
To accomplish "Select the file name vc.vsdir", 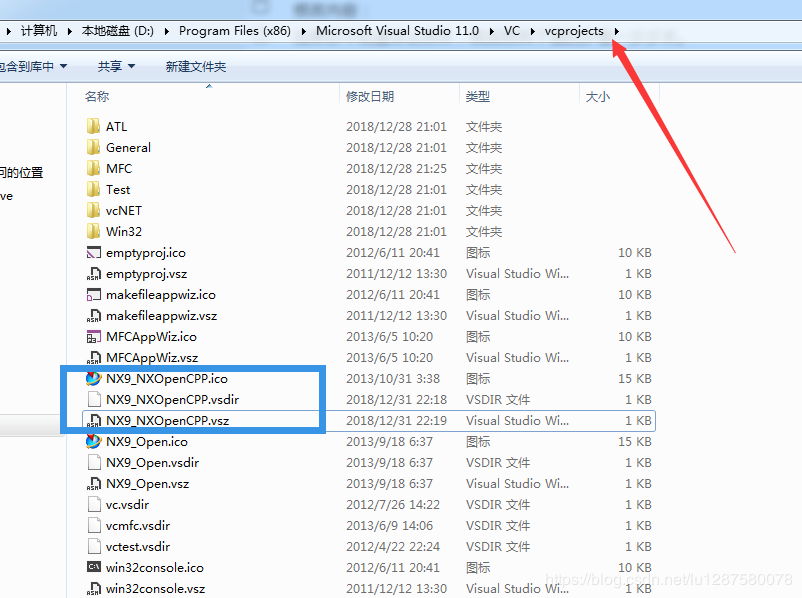I will pos(127,504).
